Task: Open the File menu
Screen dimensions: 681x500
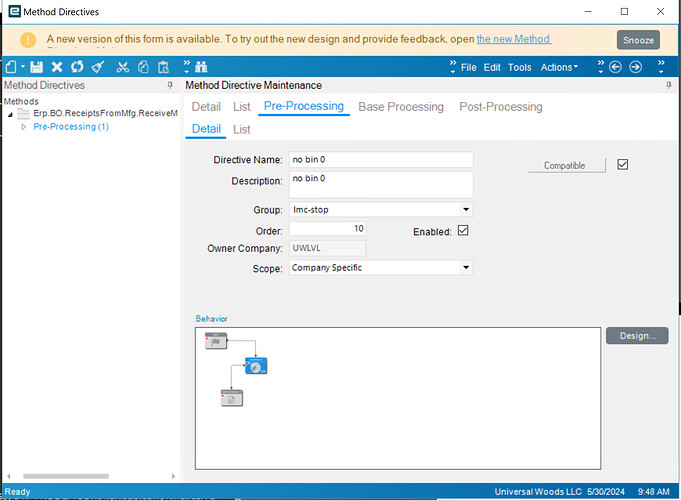Action: click(469, 67)
